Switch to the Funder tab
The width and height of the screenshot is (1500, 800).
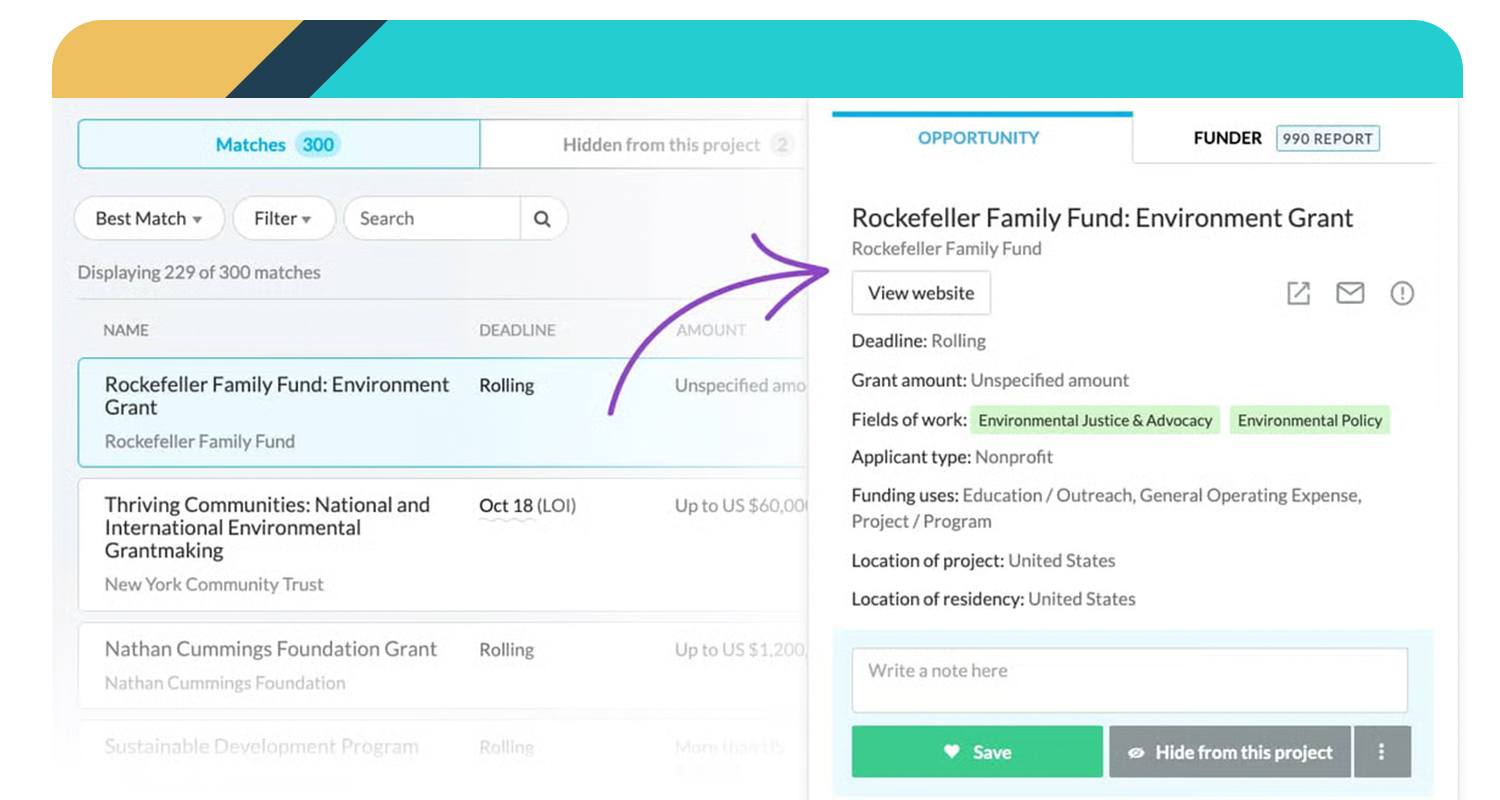pyautogui.click(x=1227, y=138)
